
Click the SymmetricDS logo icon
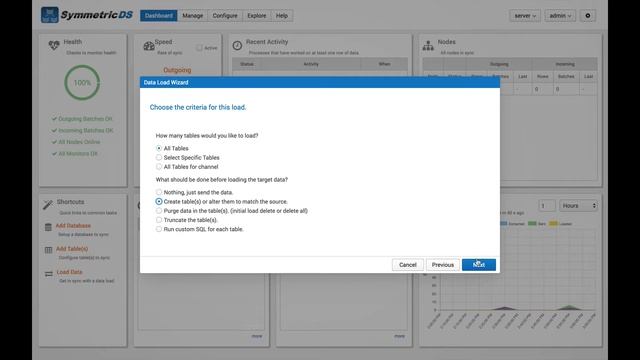(49, 15)
